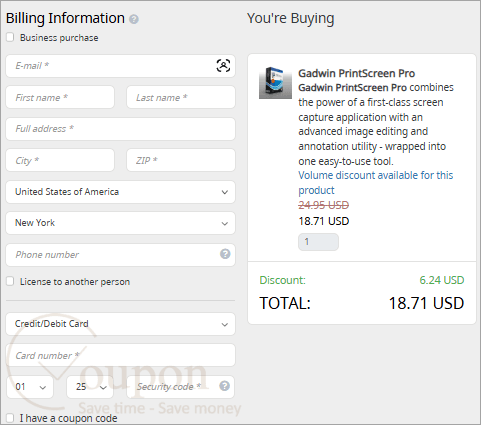Tick the I have a coupon code checkbox
This screenshot has width=481, height=425.
[x=10, y=418]
